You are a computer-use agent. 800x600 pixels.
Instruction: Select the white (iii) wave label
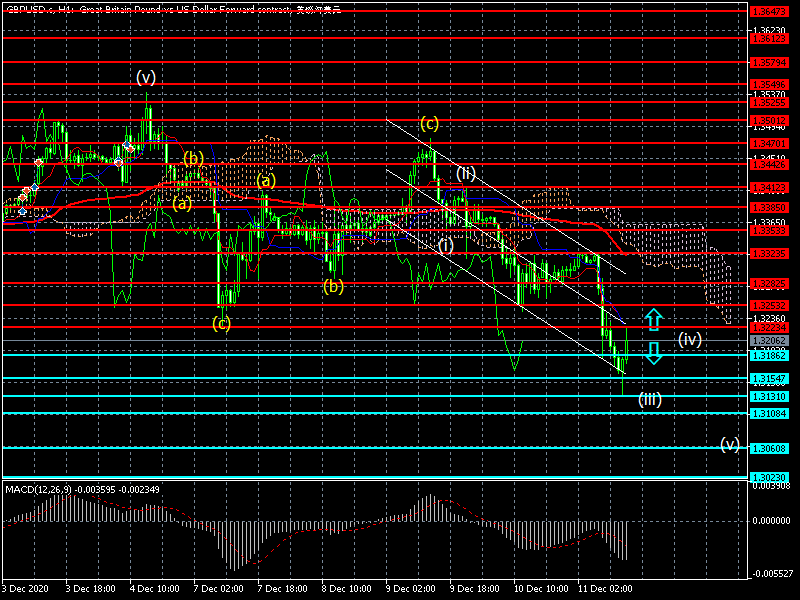[x=650, y=400]
